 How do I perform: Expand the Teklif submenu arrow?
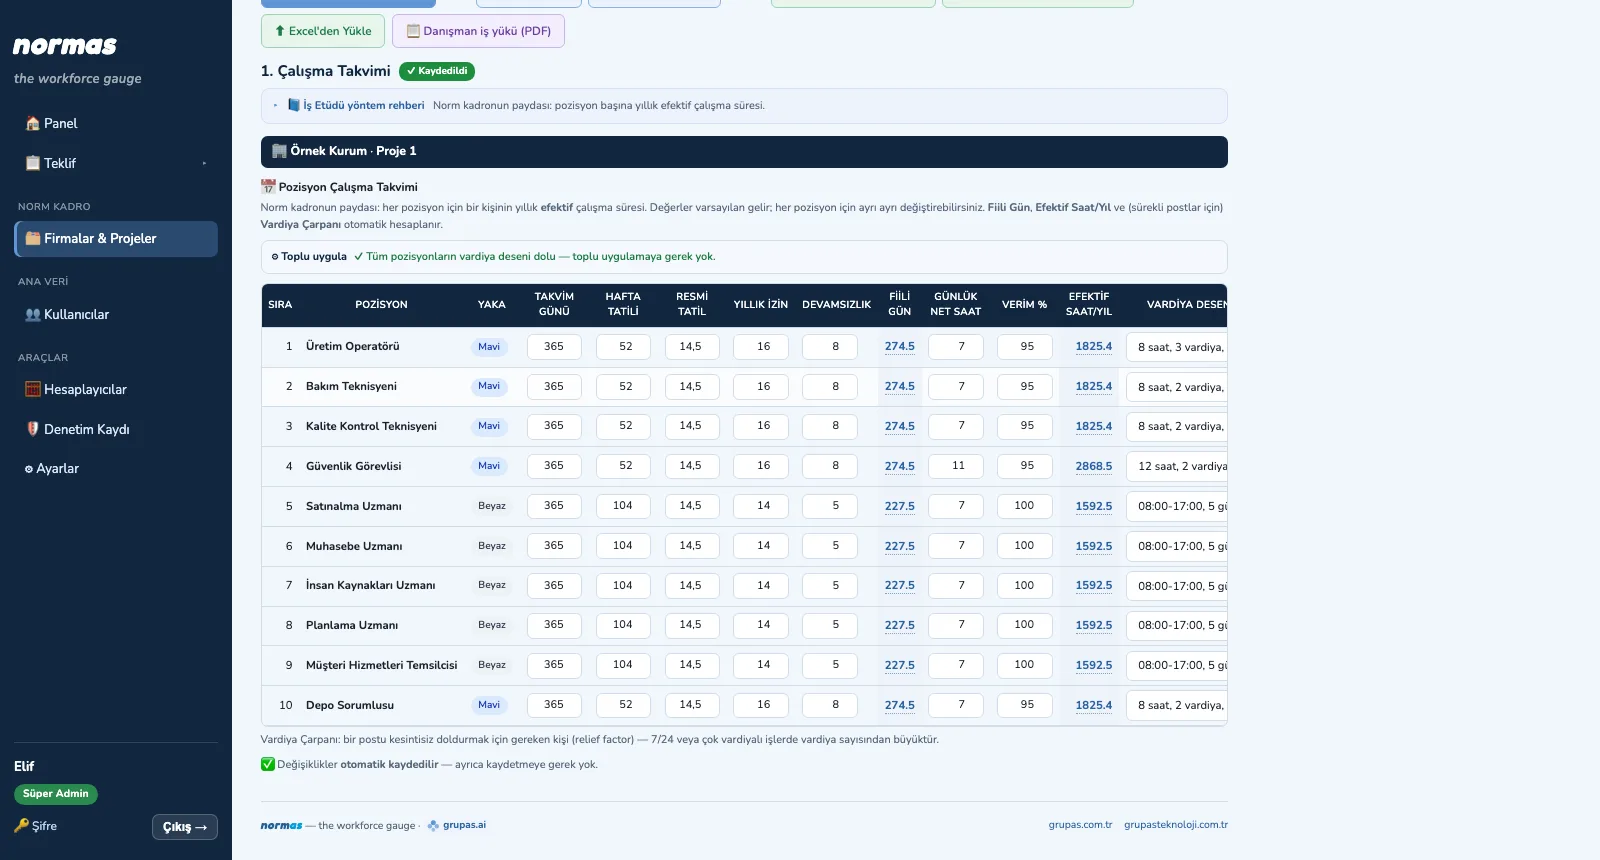(204, 163)
